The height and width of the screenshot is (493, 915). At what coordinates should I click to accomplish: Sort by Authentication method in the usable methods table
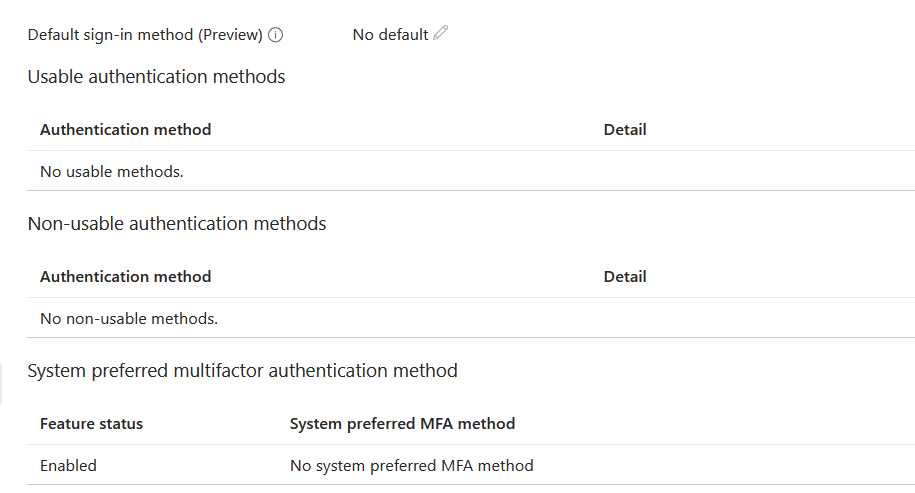click(x=125, y=130)
